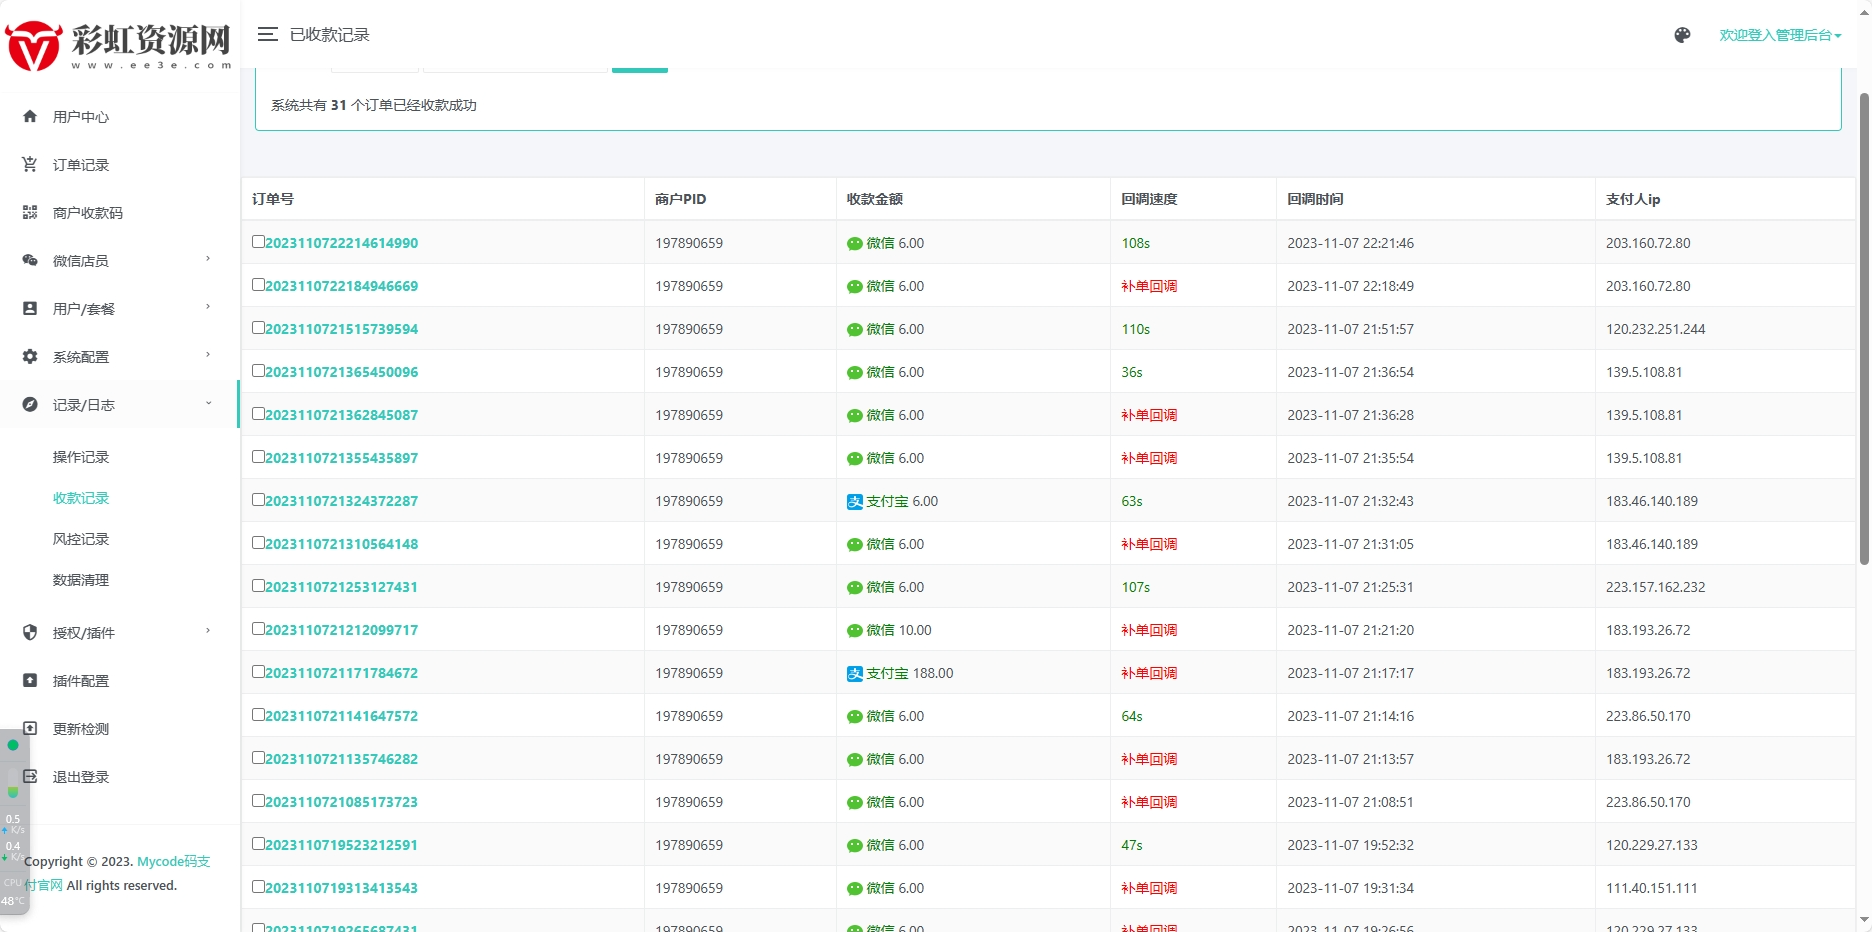Open the 欢迎登入管理后台 dropdown
The height and width of the screenshot is (932, 1872).
pos(1779,35)
